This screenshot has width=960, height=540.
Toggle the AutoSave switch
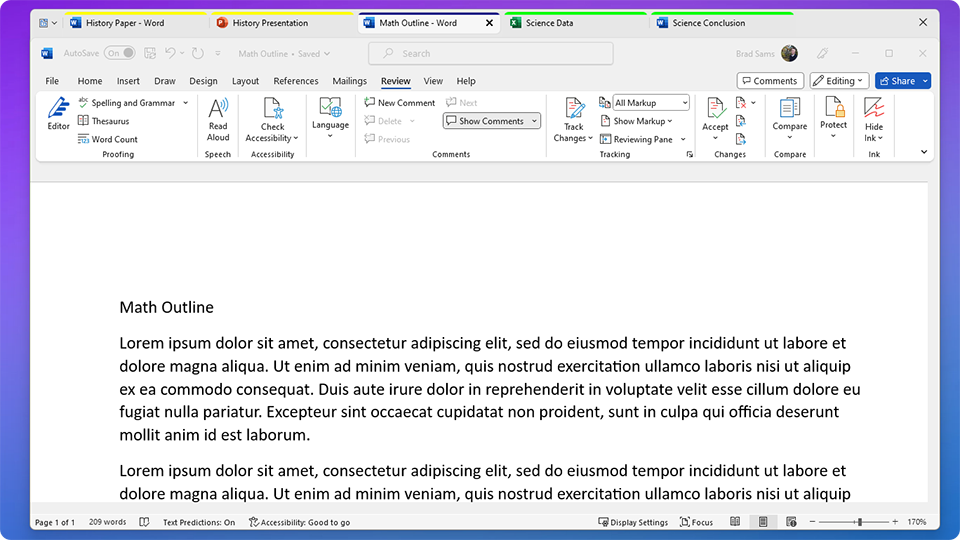pos(119,53)
